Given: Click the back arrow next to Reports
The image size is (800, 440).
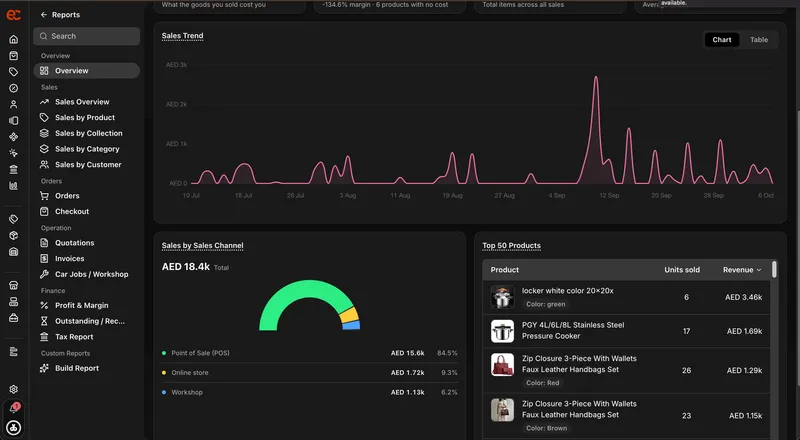Looking at the screenshot, I should (x=44, y=15).
